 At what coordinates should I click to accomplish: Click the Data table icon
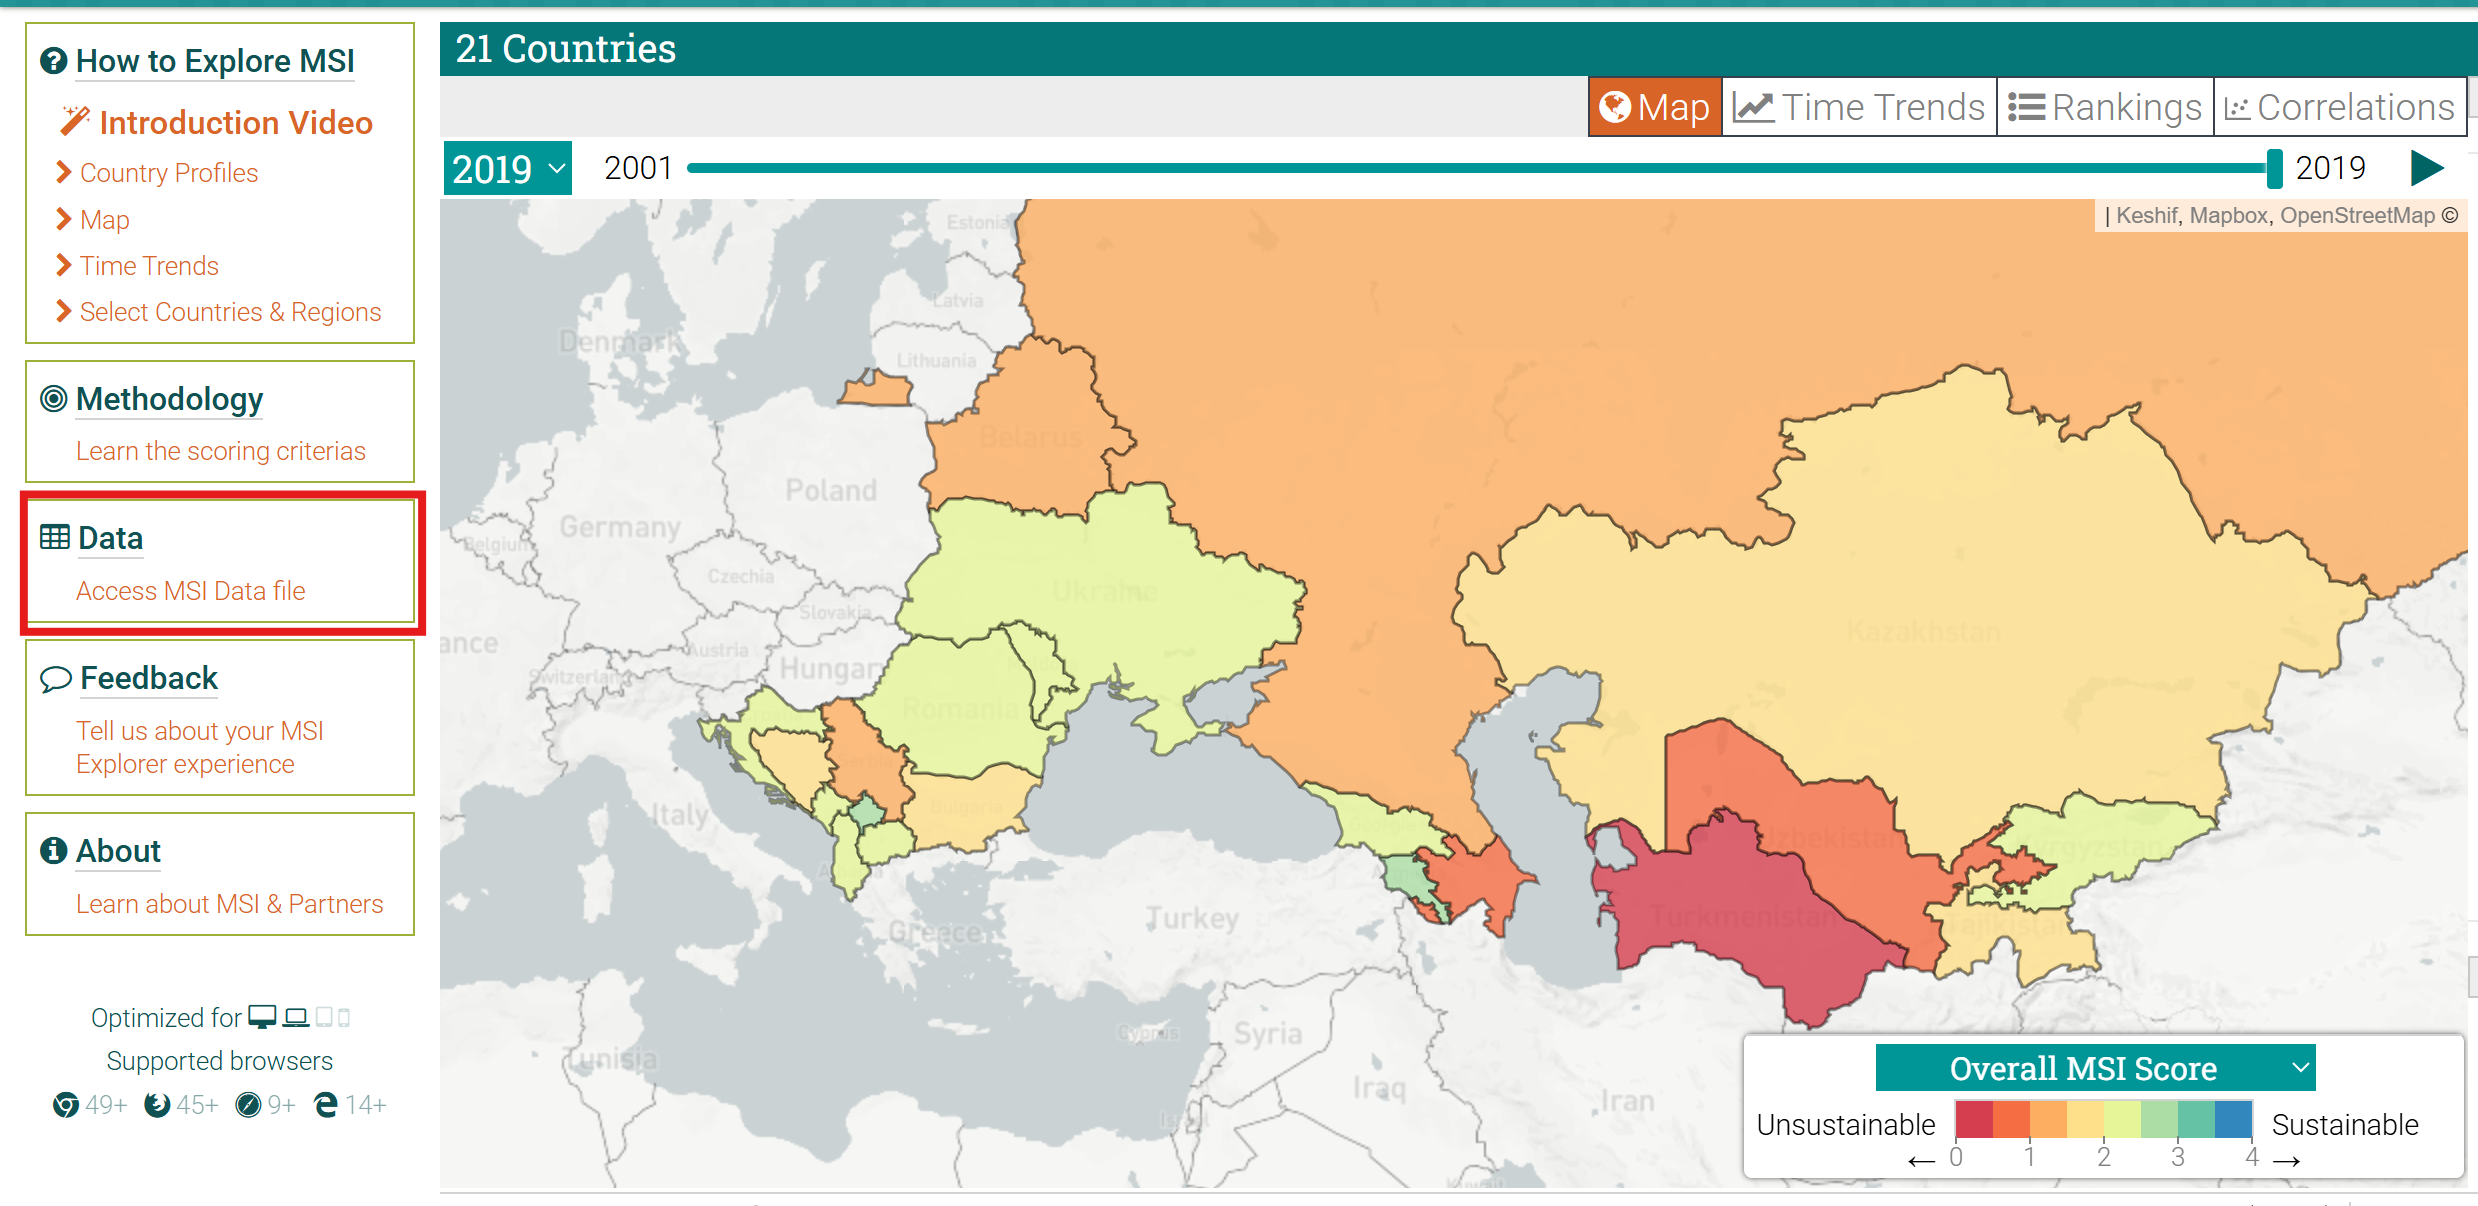coord(55,538)
